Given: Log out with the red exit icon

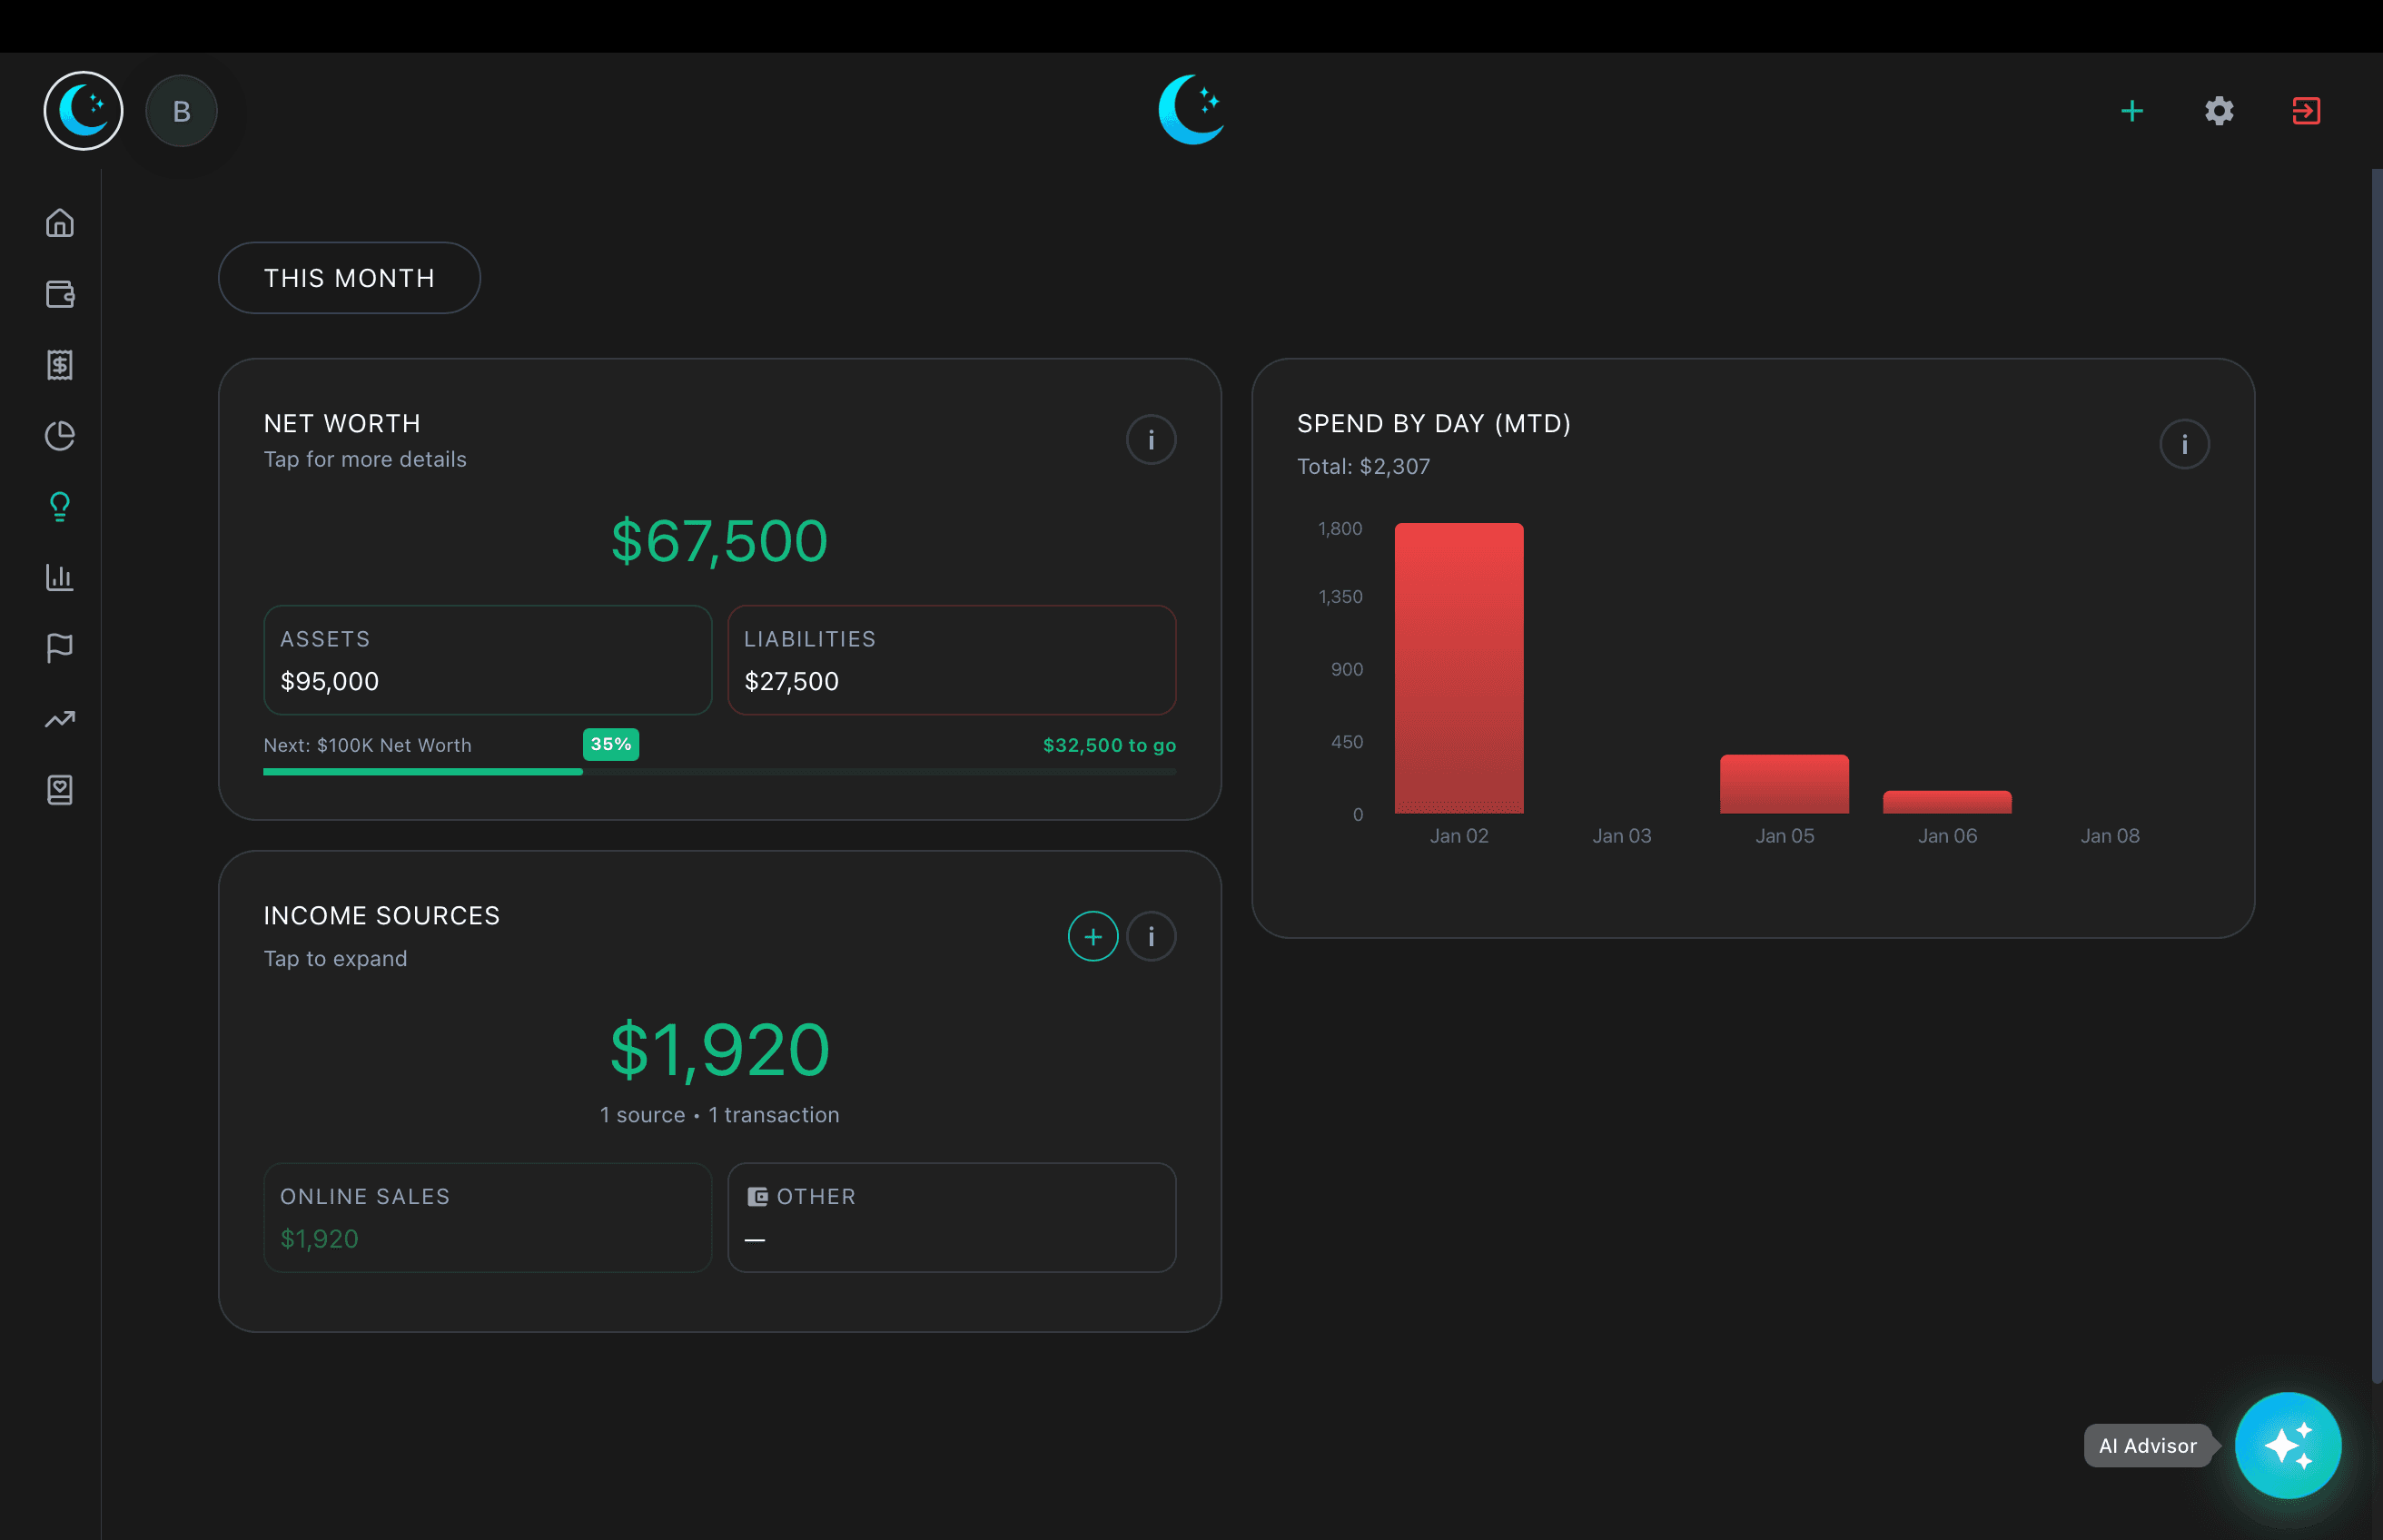Looking at the screenshot, I should tap(2305, 110).
